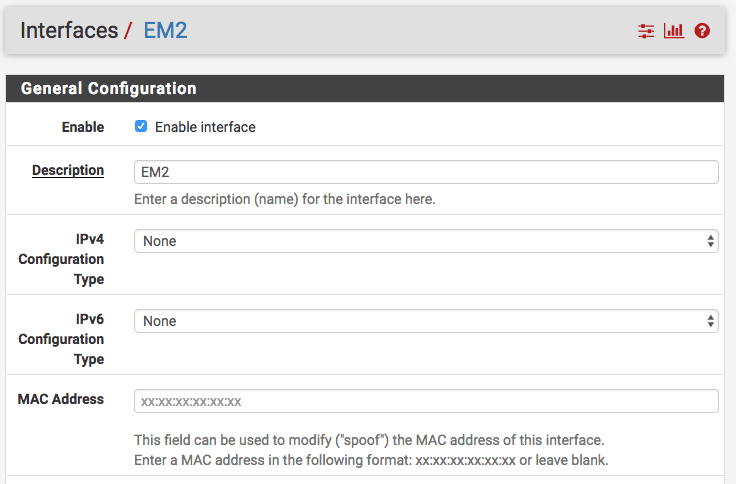Expand the IPv6 Configuration Type dropdown

click(426, 321)
